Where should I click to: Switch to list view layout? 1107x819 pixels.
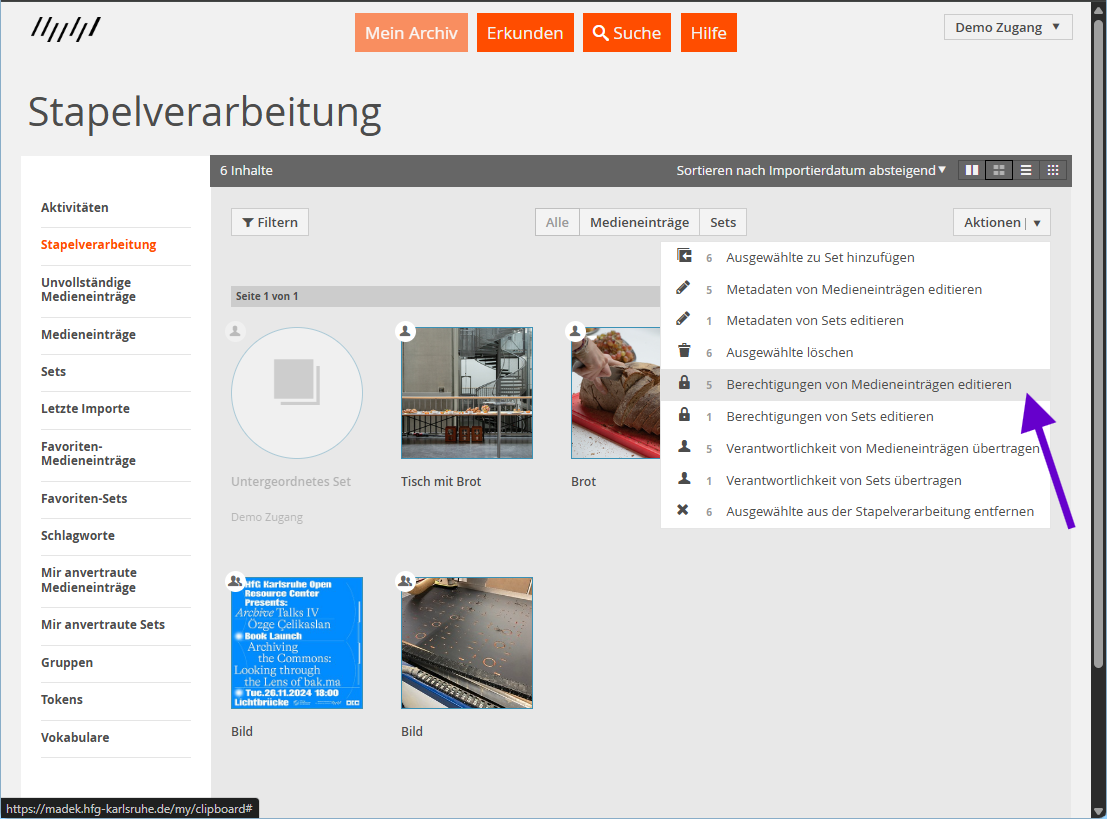click(x=1025, y=170)
